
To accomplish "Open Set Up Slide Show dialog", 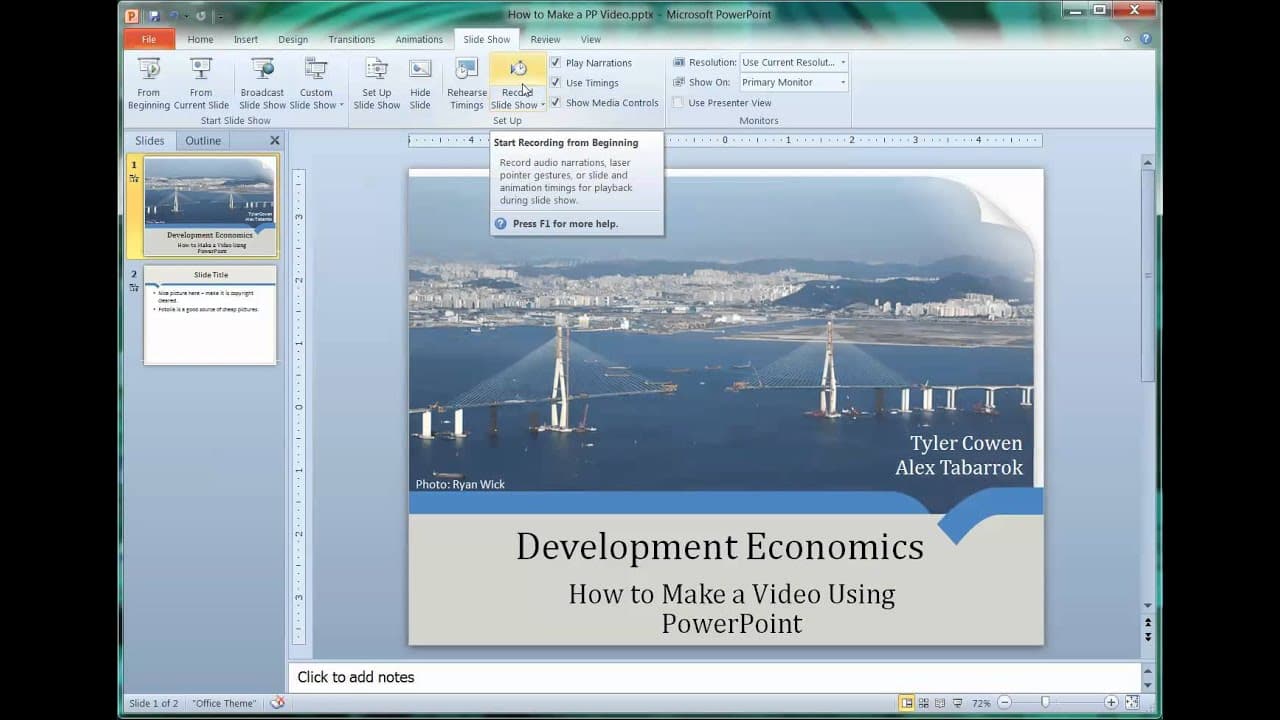I will [376, 84].
